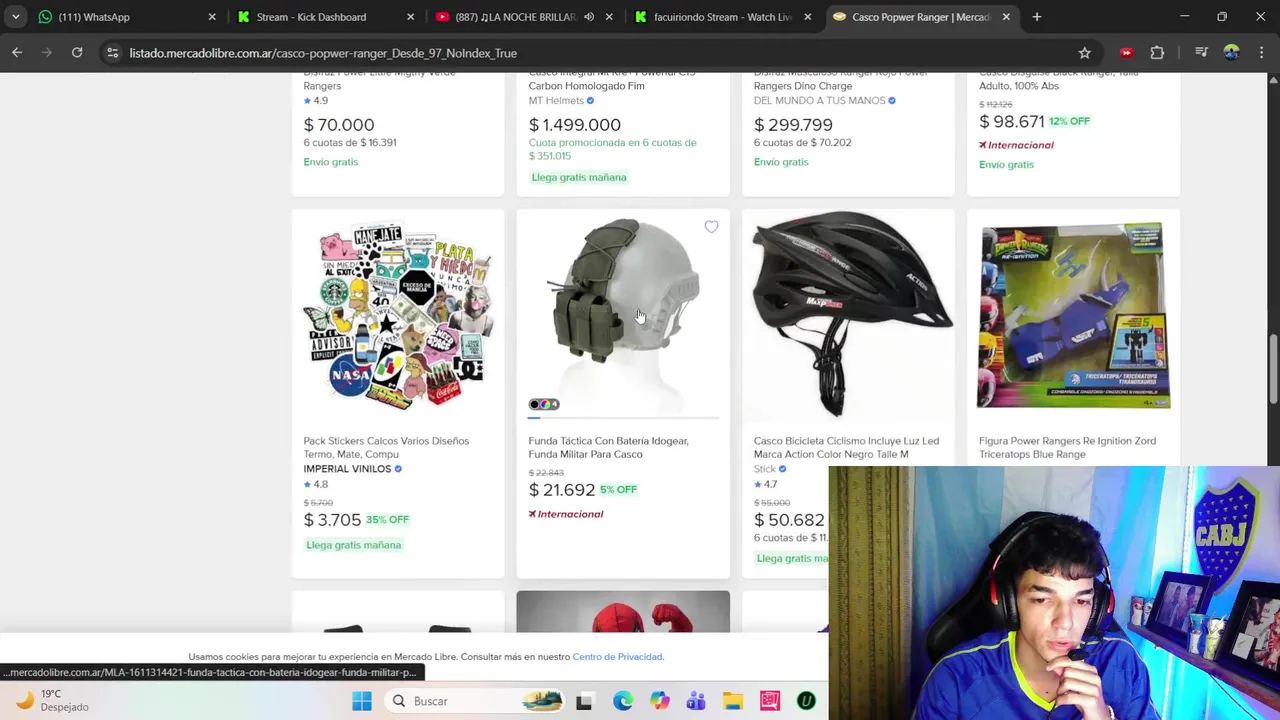
Task: Open the pink app icon in taskbar
Action: 770,701
